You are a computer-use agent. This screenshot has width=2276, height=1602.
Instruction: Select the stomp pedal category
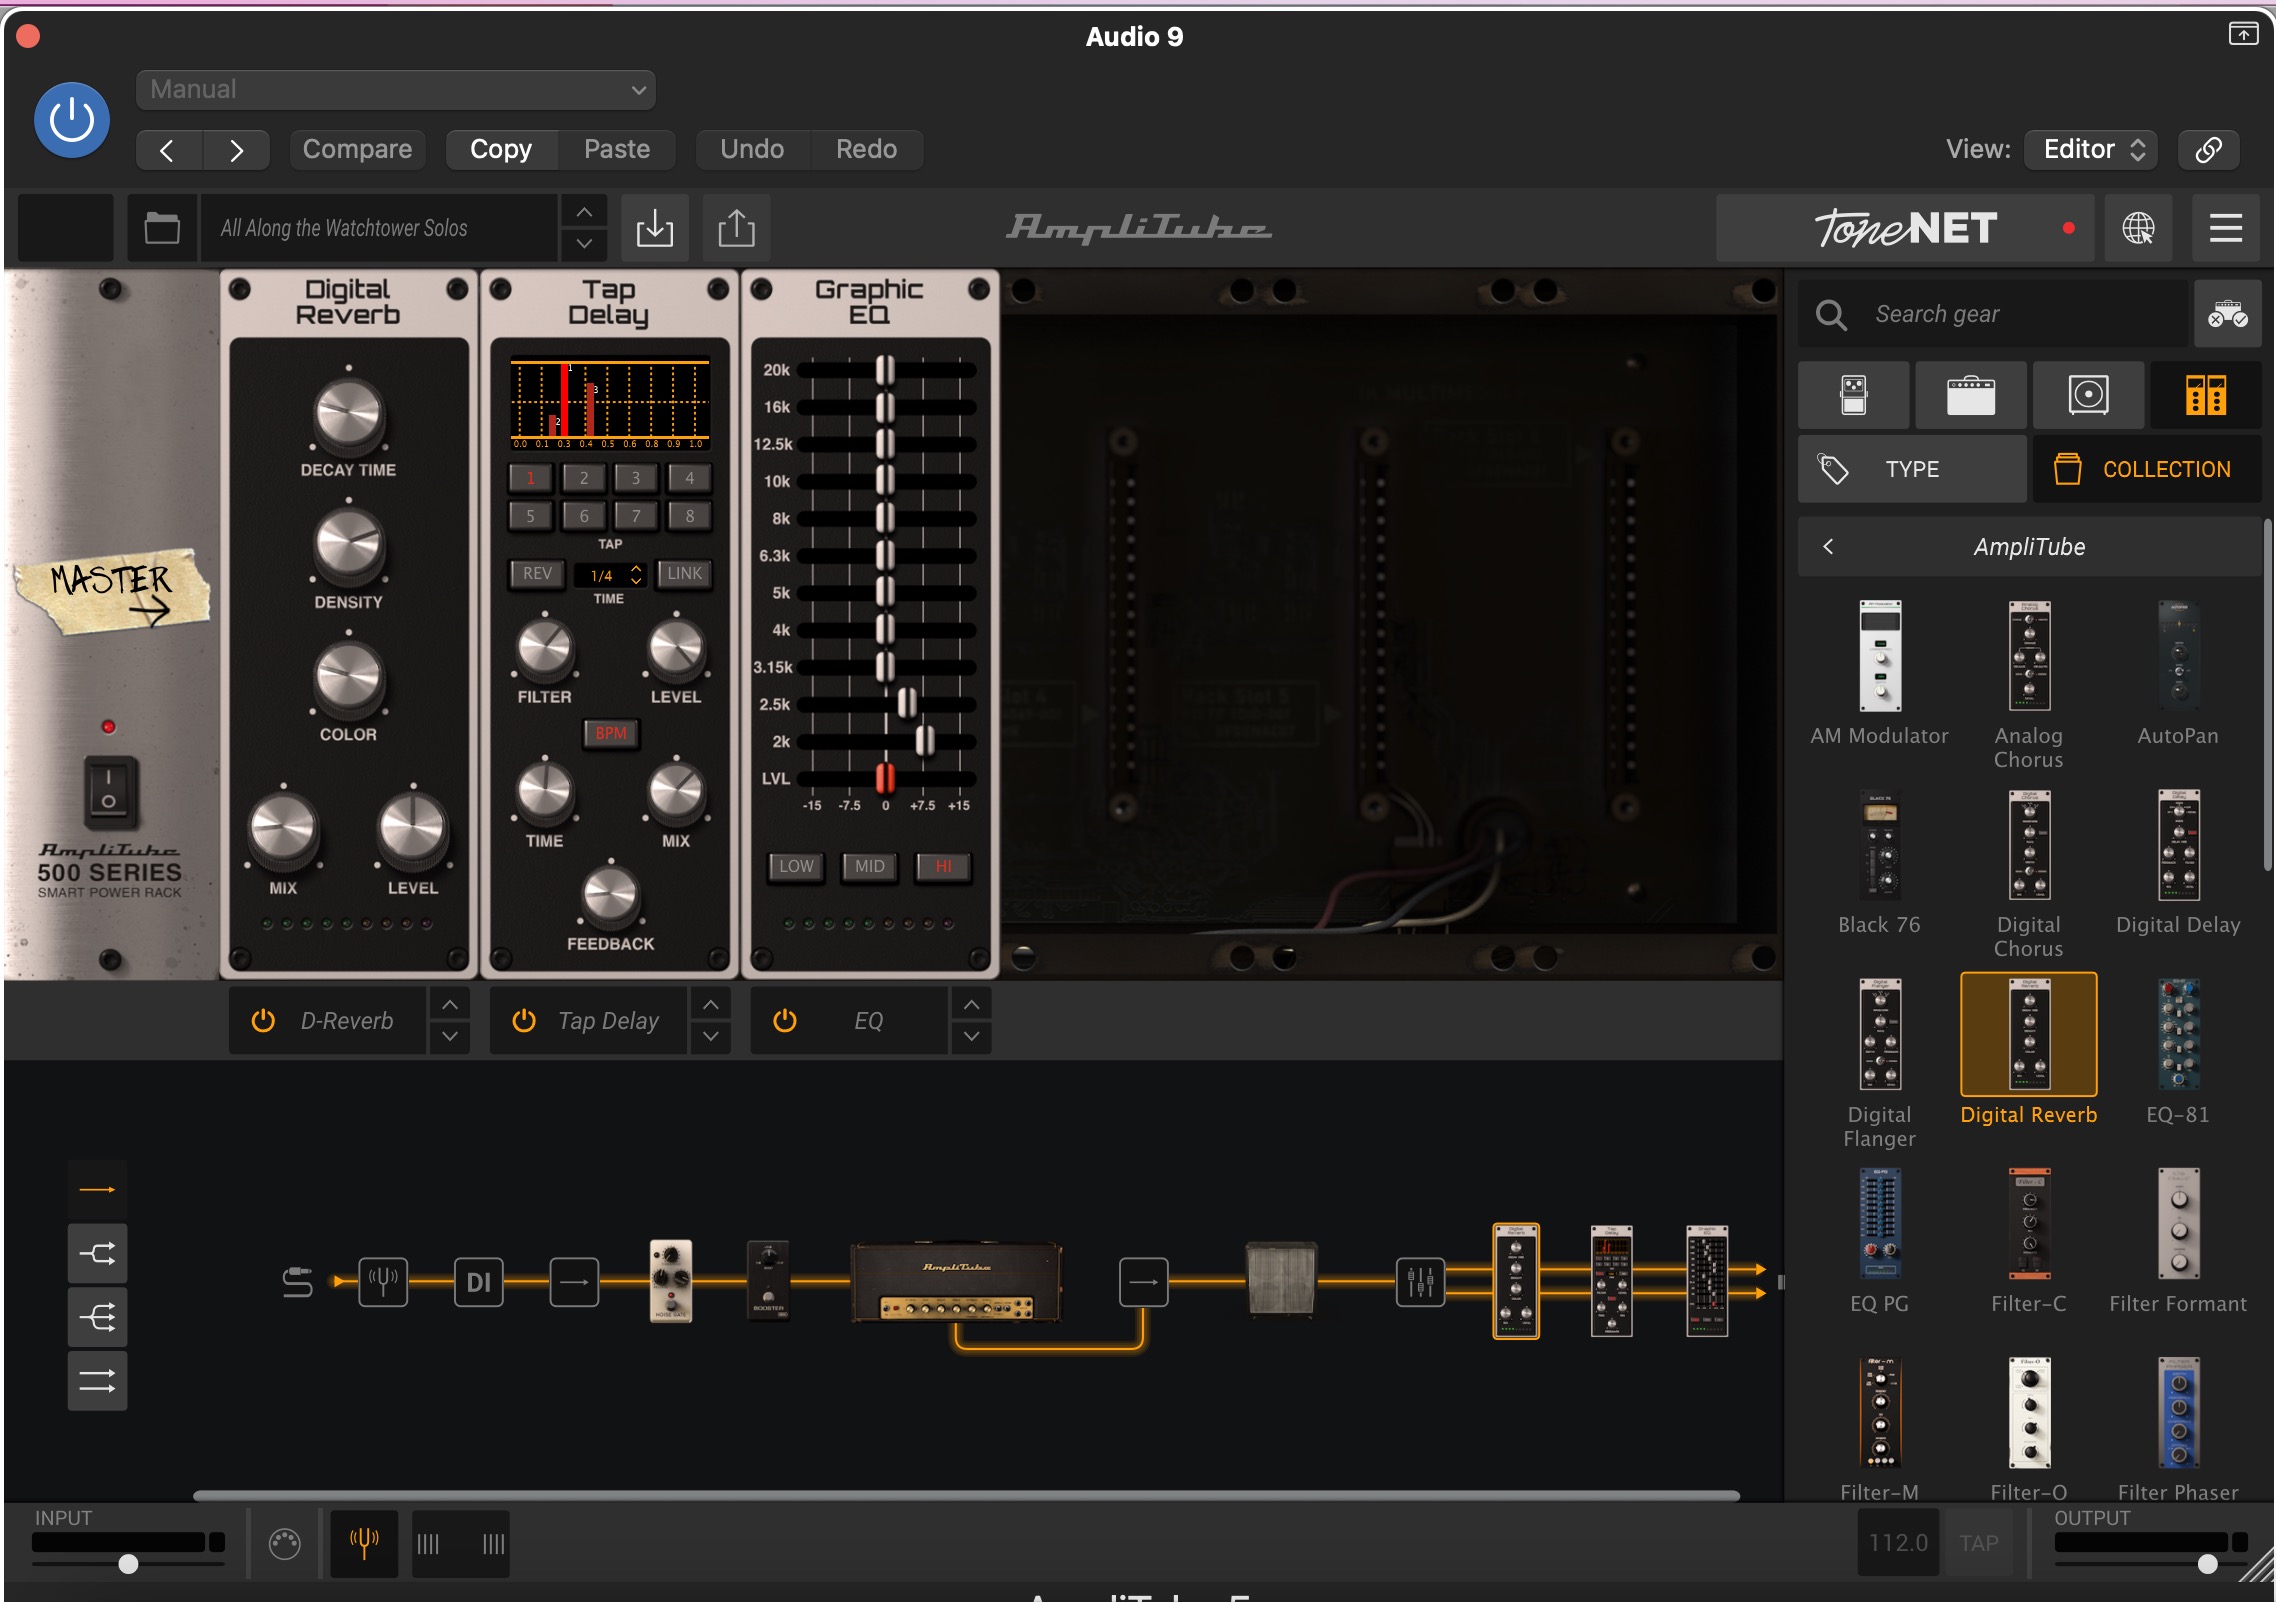[x=1854, y=395]
